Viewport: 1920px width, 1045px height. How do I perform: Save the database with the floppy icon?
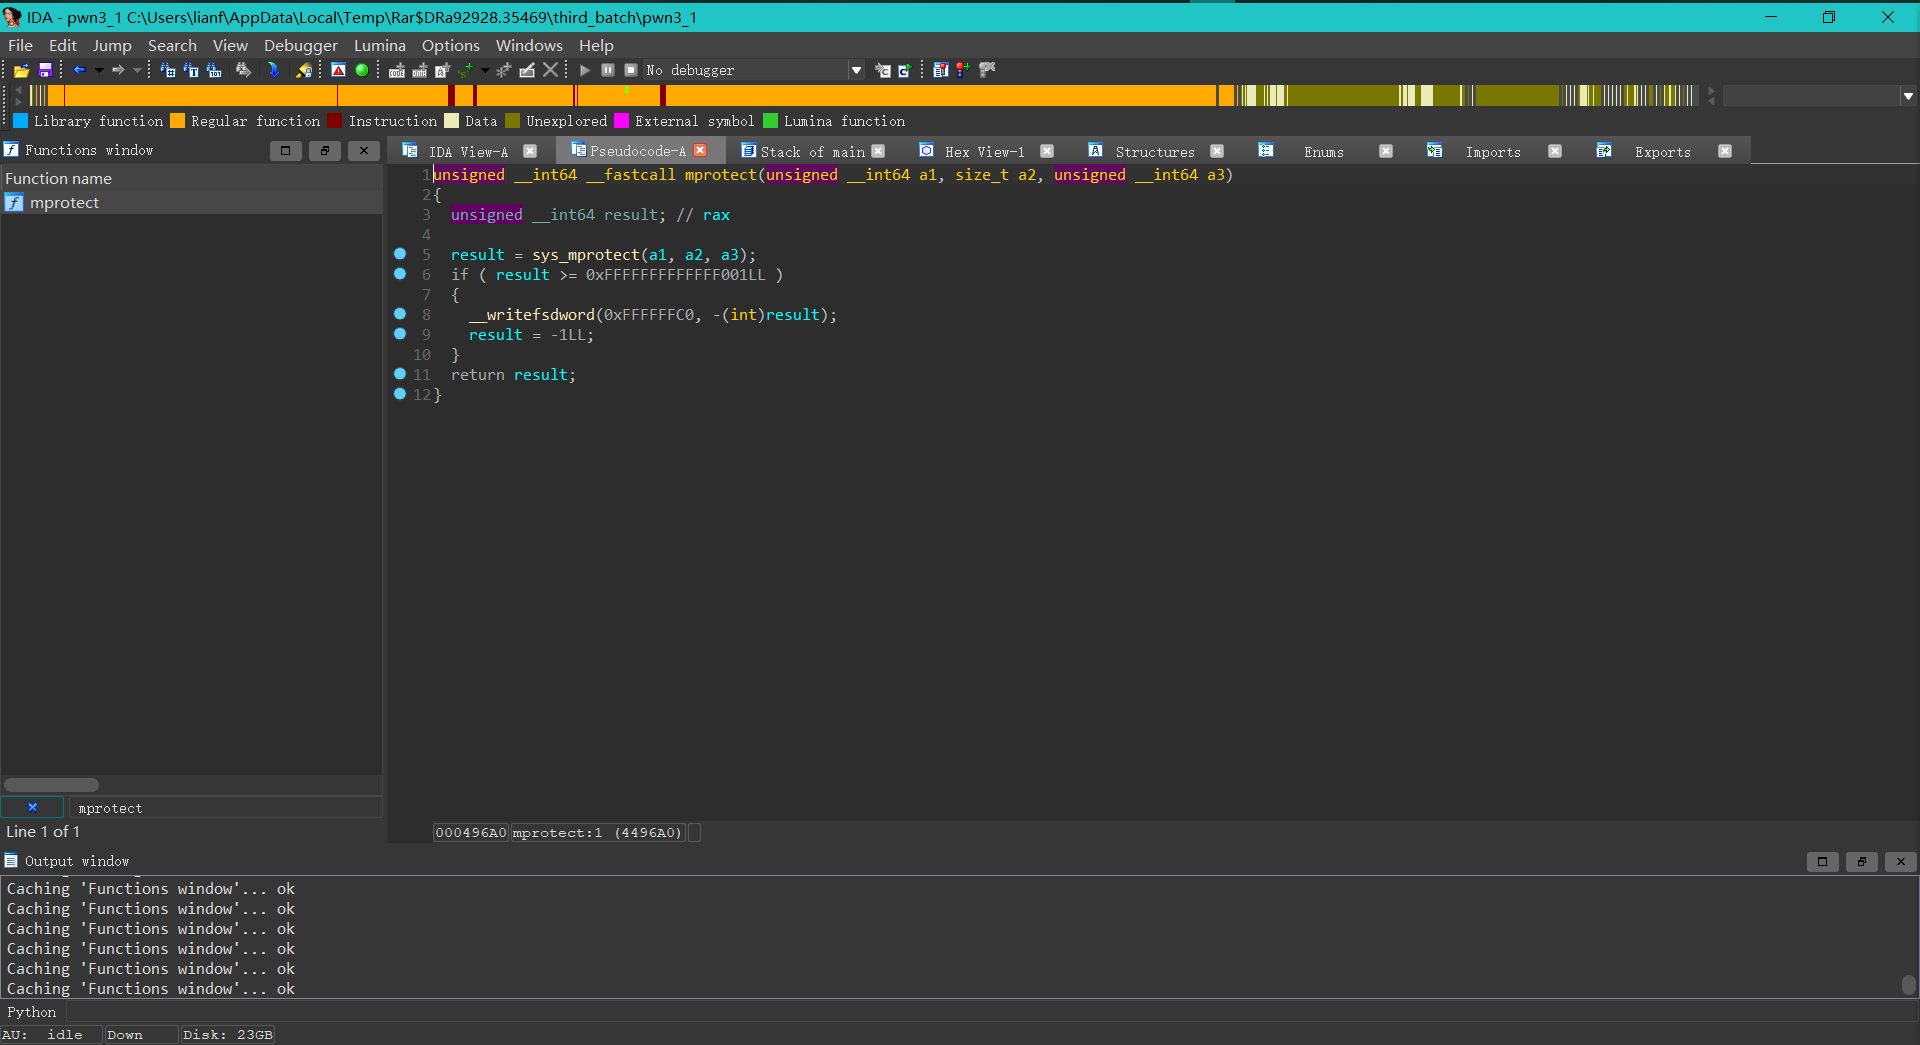[45, 70]
